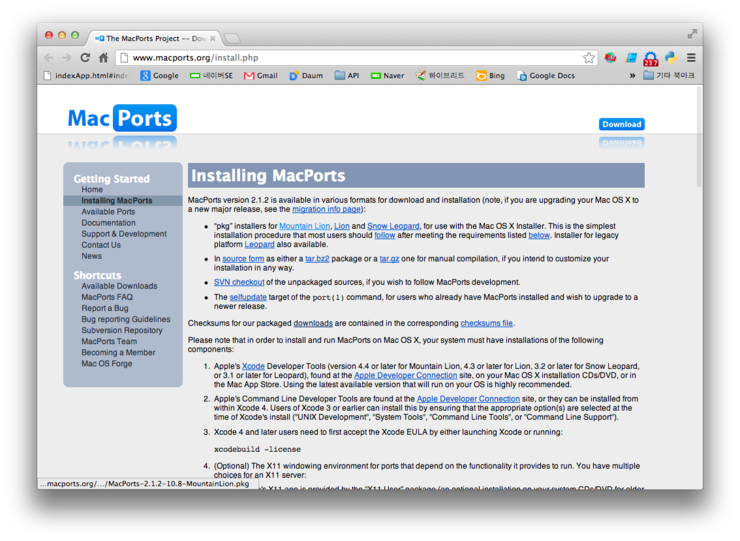Open the home page via house icon
Image resolution: width=740 pixels, height=541 pixels.
click(x=103, y=58)
